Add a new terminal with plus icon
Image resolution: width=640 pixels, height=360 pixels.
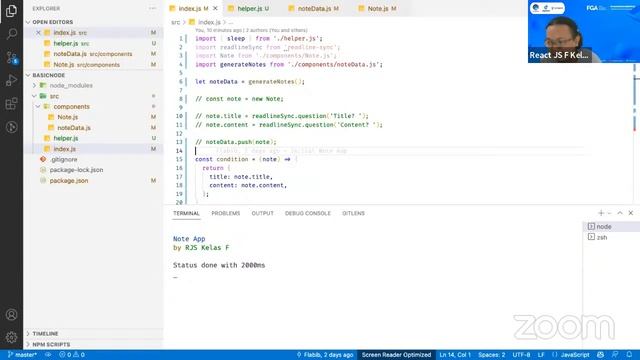pyautogui.click(x=601, y=213)
